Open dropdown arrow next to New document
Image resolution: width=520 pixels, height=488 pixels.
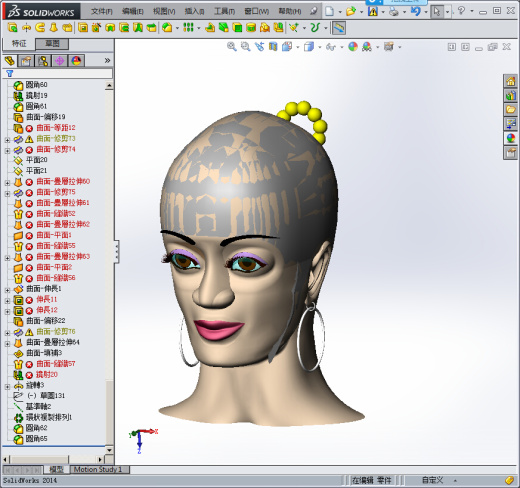point(340,12)
